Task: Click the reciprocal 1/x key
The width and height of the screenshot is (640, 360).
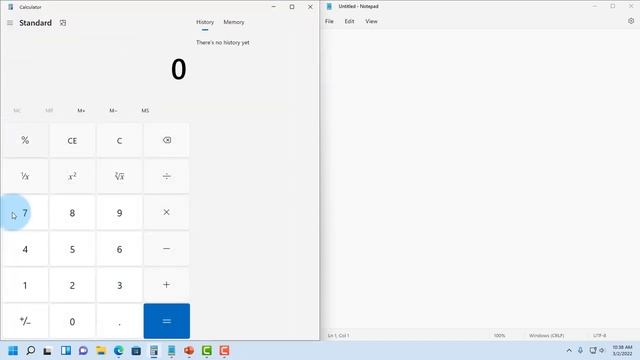Action: pyautogui.click(x=25, y=176)
